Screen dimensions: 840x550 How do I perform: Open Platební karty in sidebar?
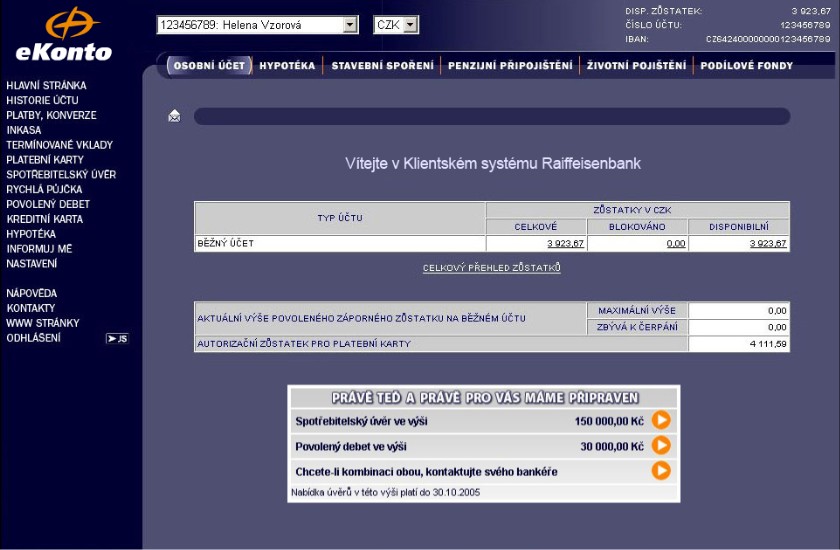pyautogui.click(x=45, y=160)
